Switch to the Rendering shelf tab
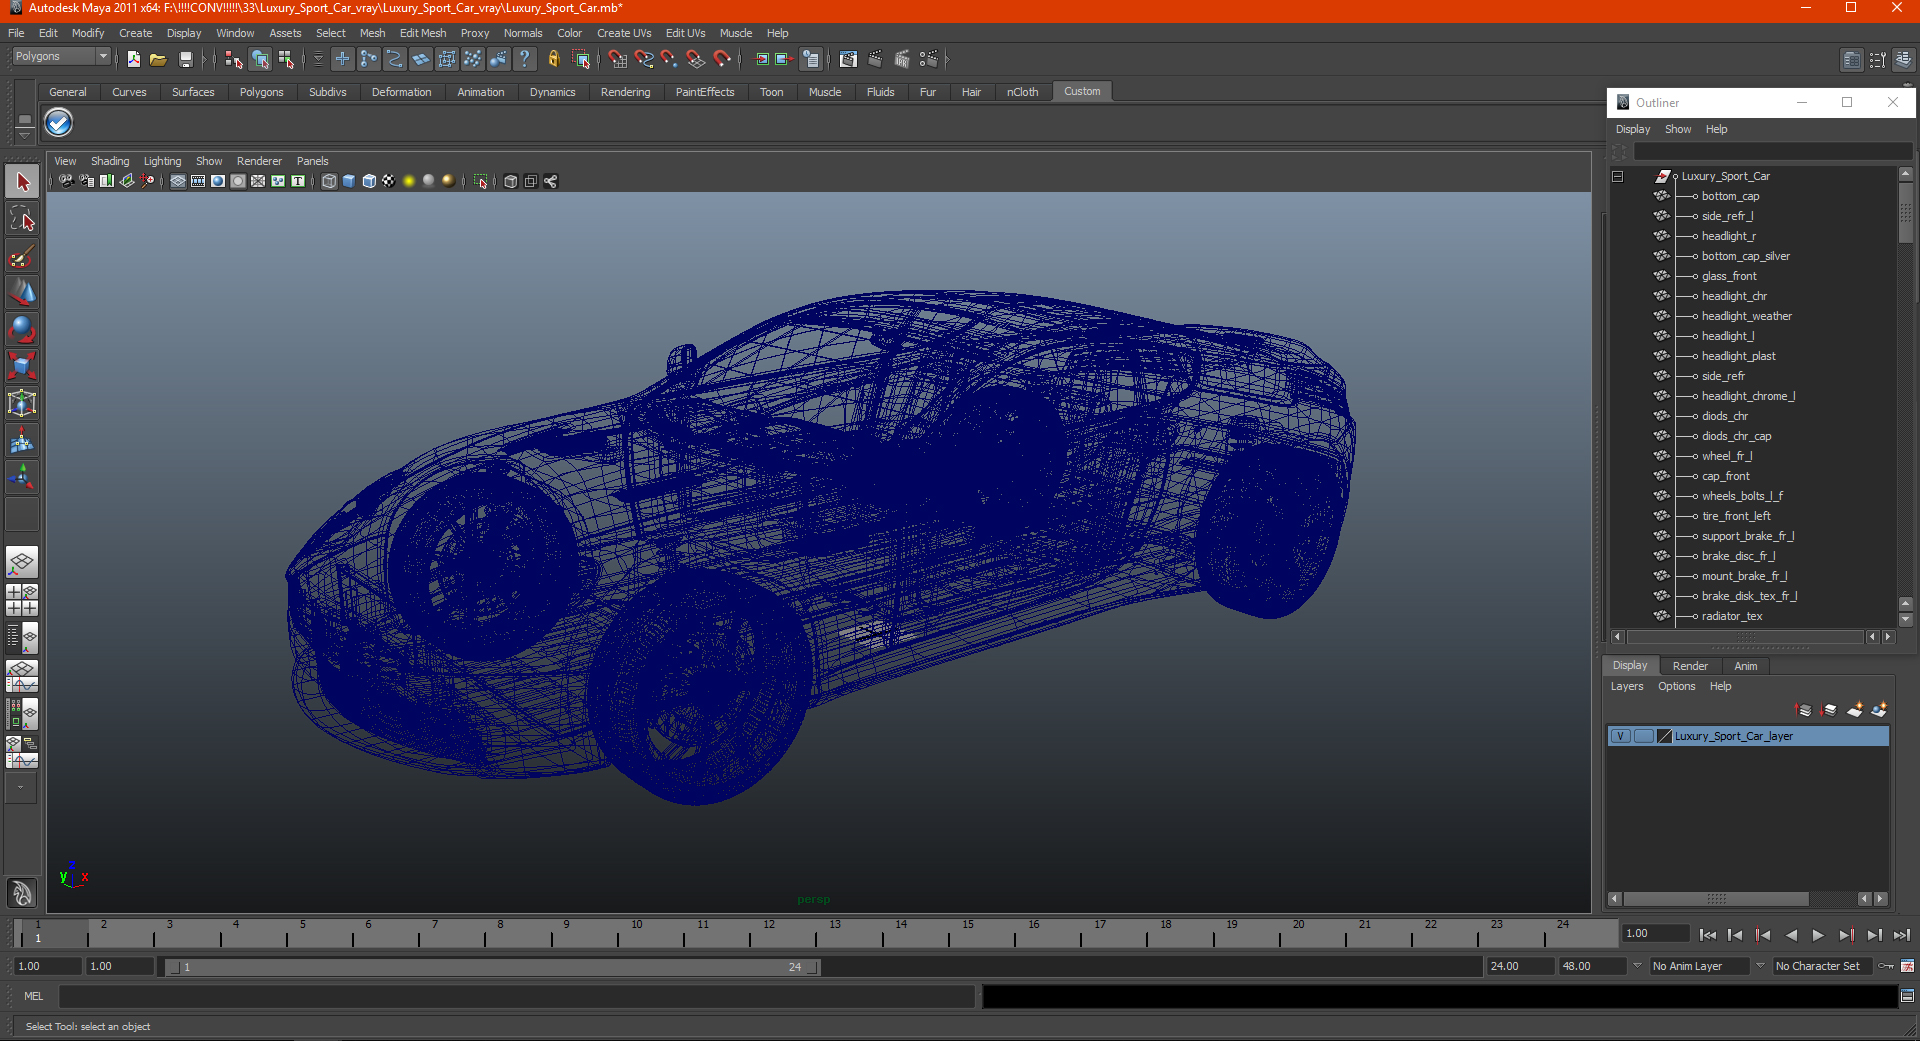1920x1041 pixels. [x=625, y=92]
